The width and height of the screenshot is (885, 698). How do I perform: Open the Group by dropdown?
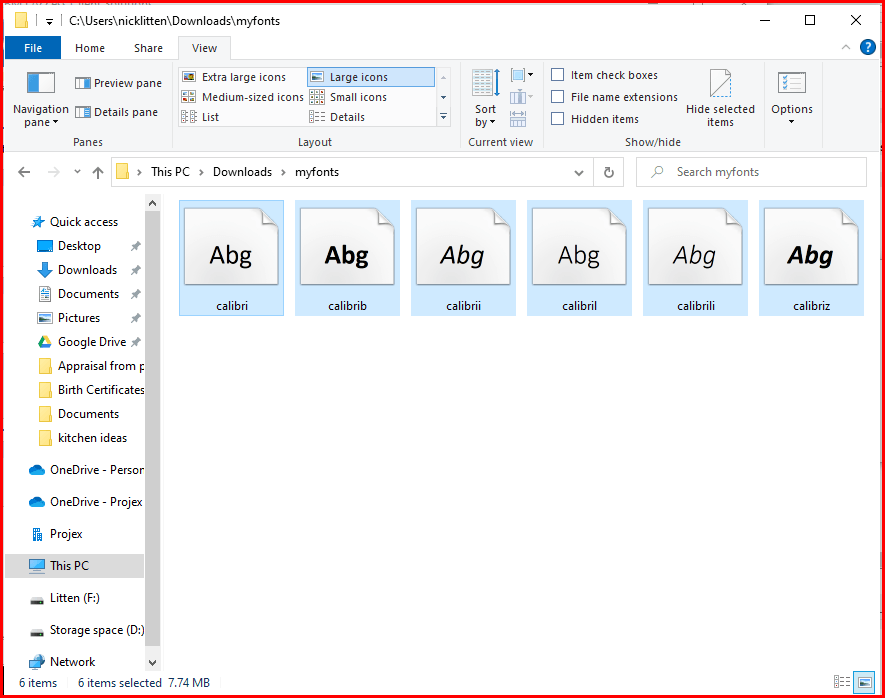[522, 75]
